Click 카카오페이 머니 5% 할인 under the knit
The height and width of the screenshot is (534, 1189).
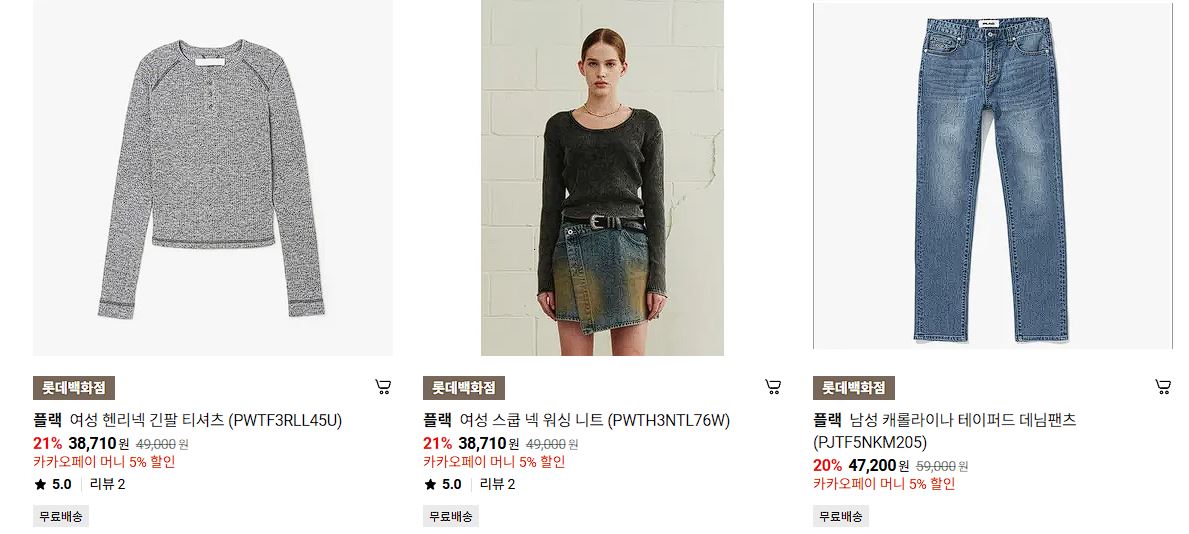(x=494, y=462)
